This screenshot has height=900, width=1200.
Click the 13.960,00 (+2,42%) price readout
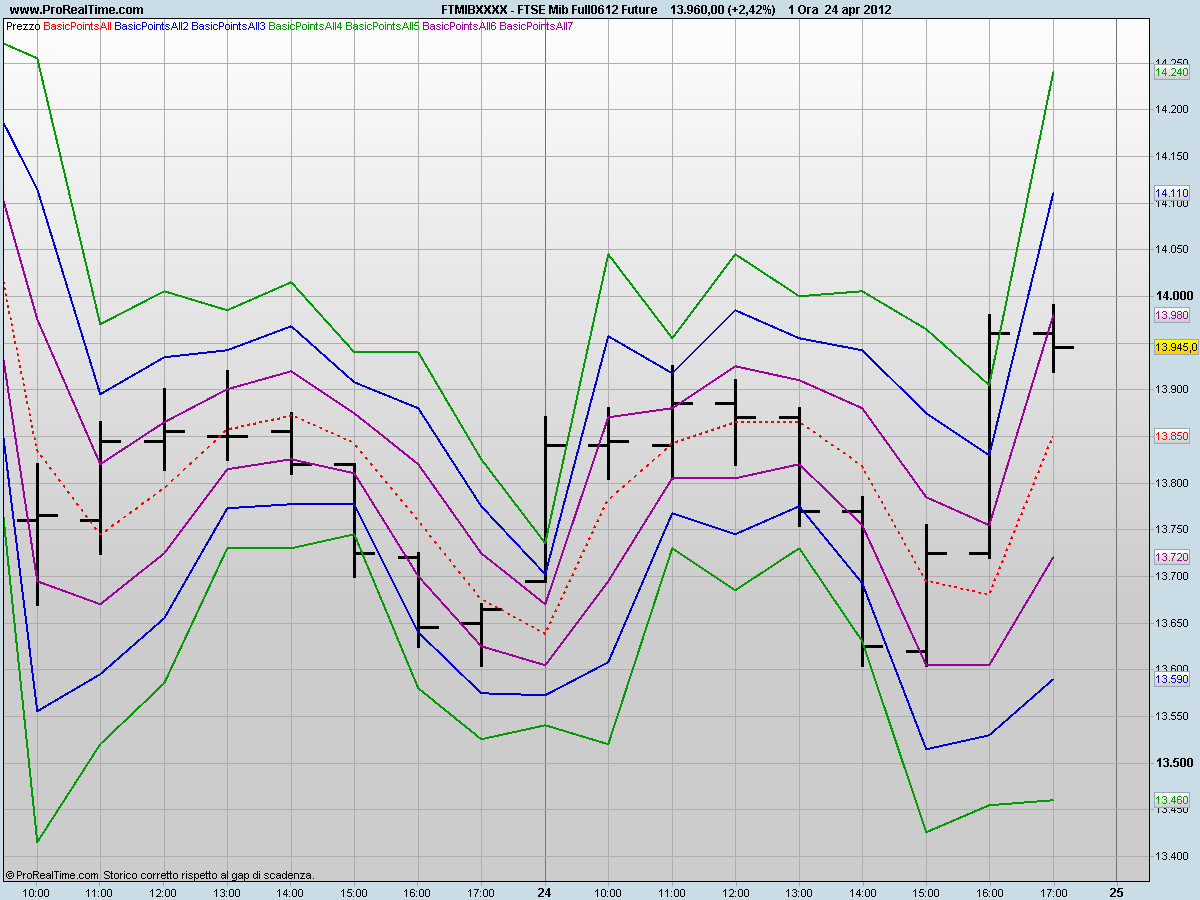coord(722,9)
